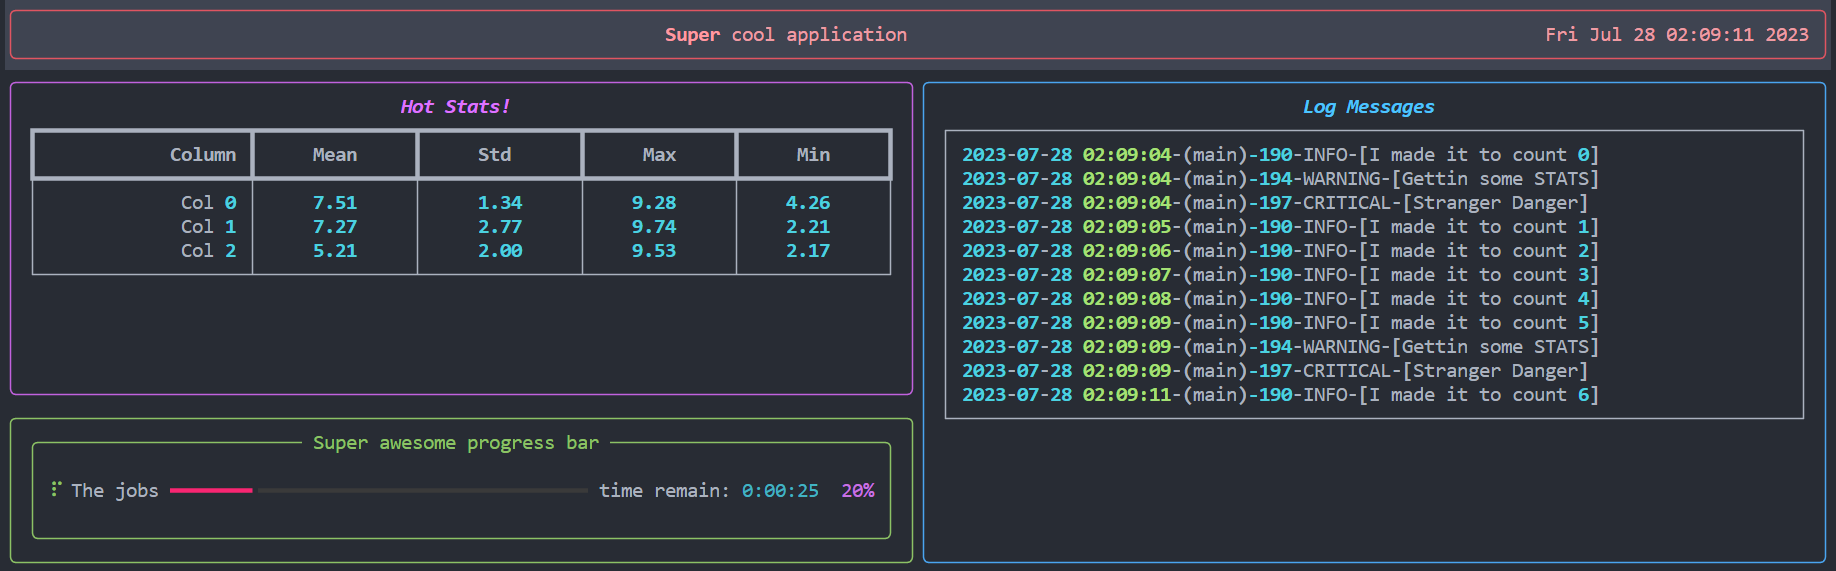
Task: Select the Col 1 row label
Action: (208, 227)
